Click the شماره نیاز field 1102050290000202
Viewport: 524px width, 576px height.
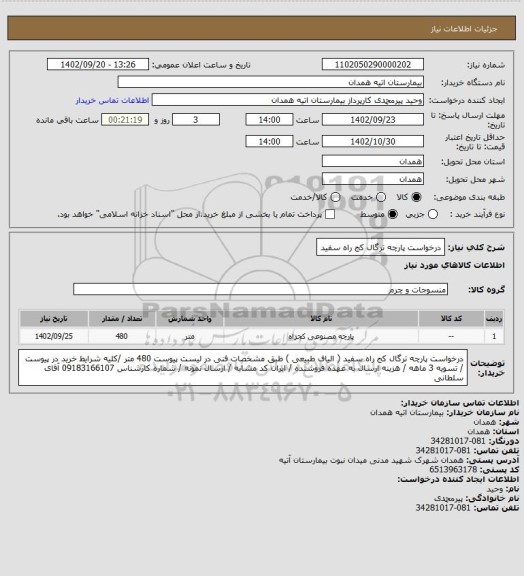click(373, 64)
